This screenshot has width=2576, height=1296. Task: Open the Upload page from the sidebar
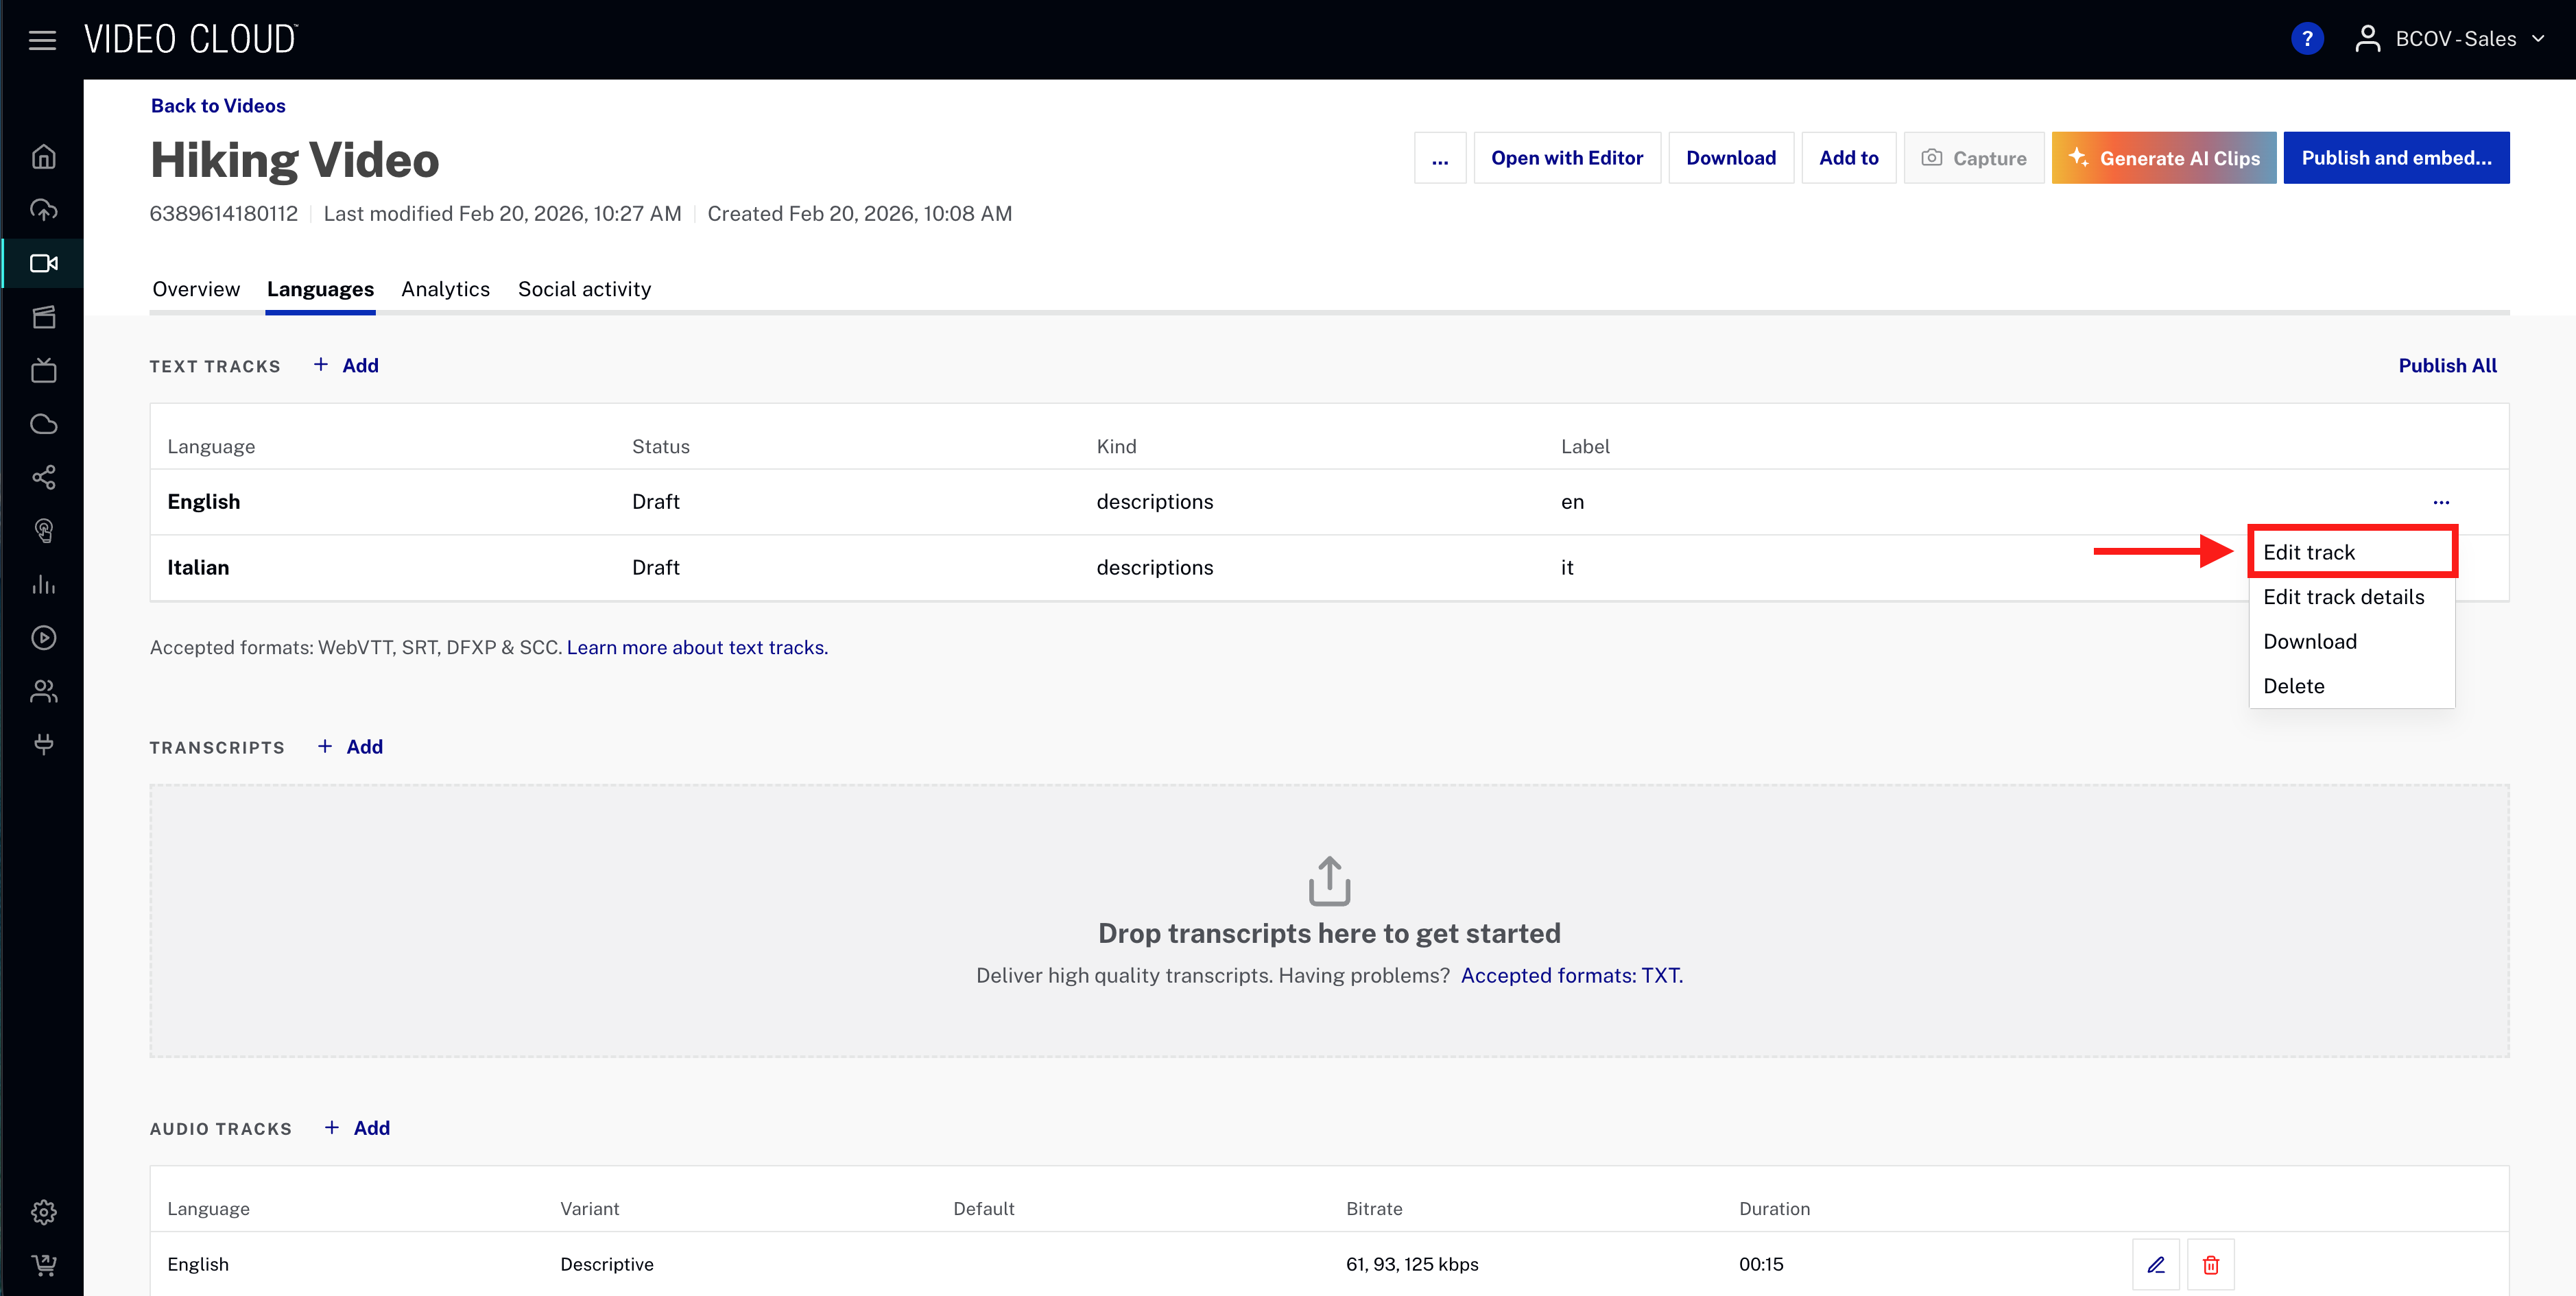tap(44, 210)
